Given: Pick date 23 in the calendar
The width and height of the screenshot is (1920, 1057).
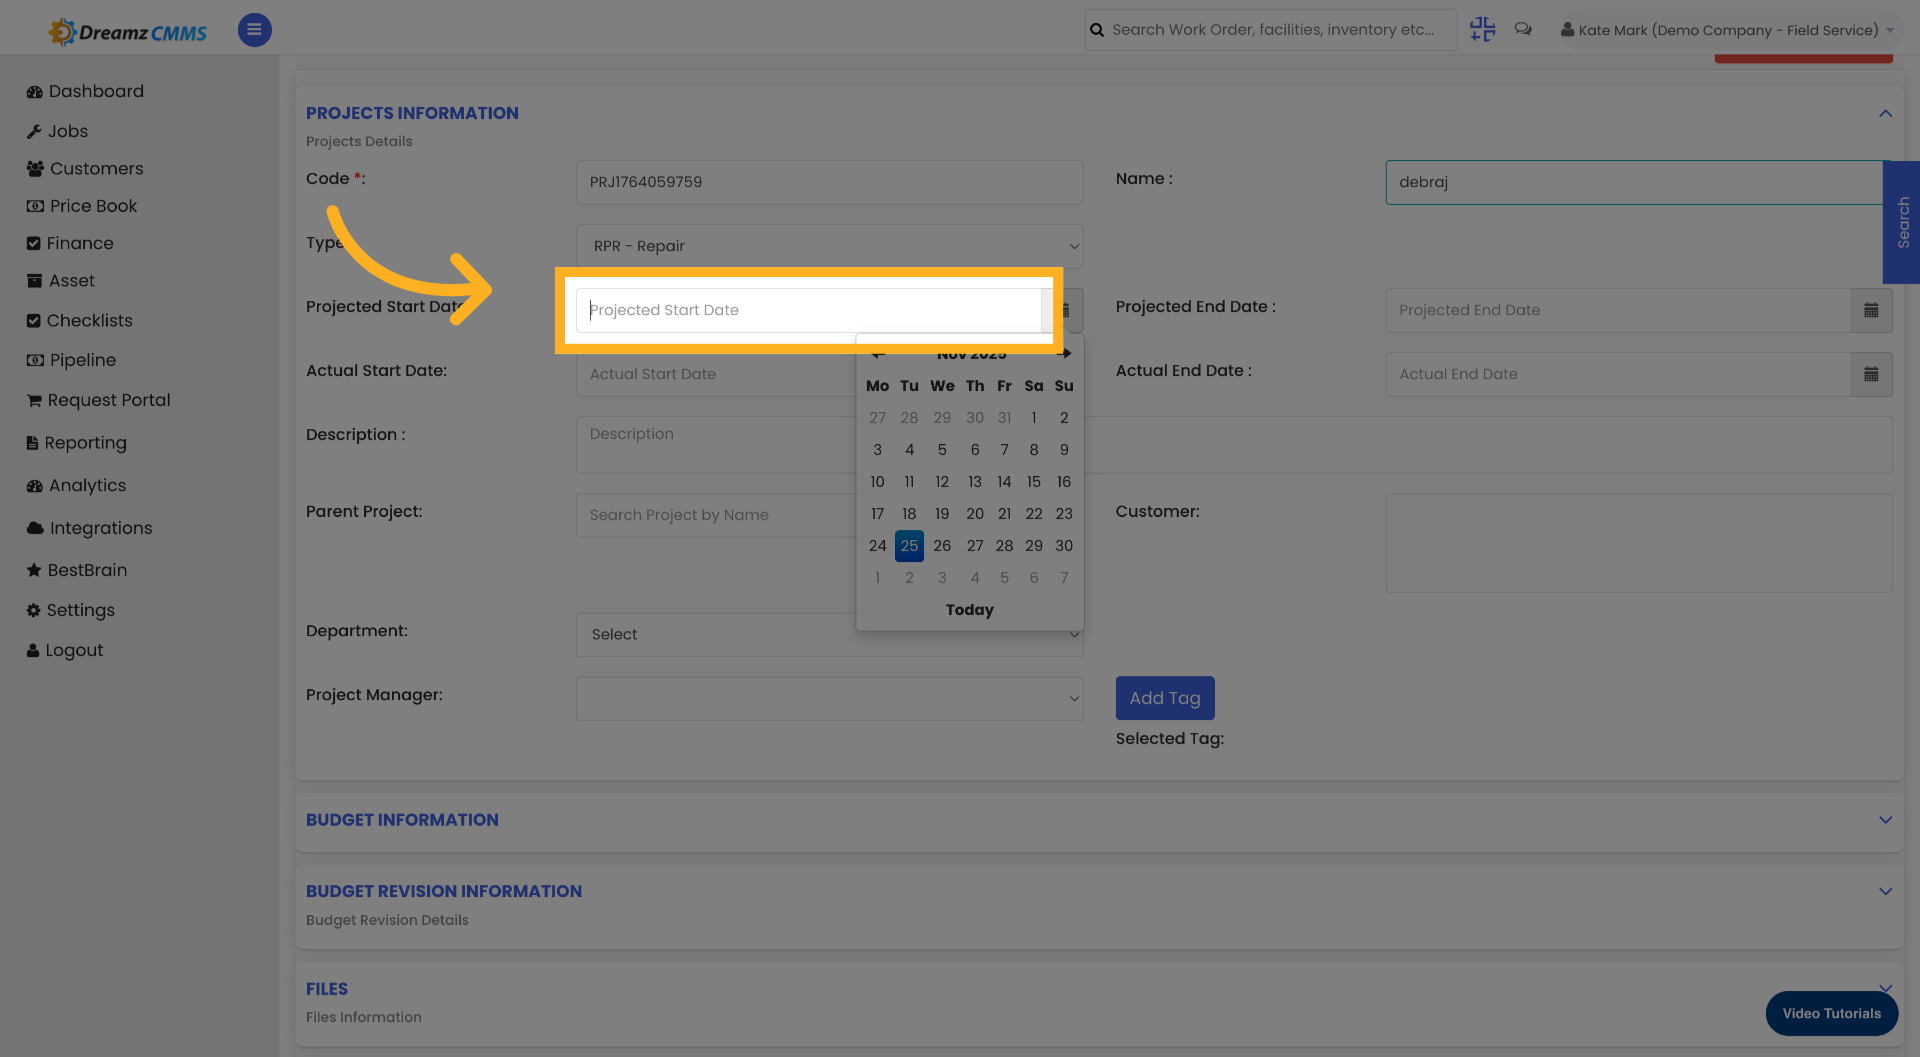Looking at the screenshot, I should [1064, 514].
